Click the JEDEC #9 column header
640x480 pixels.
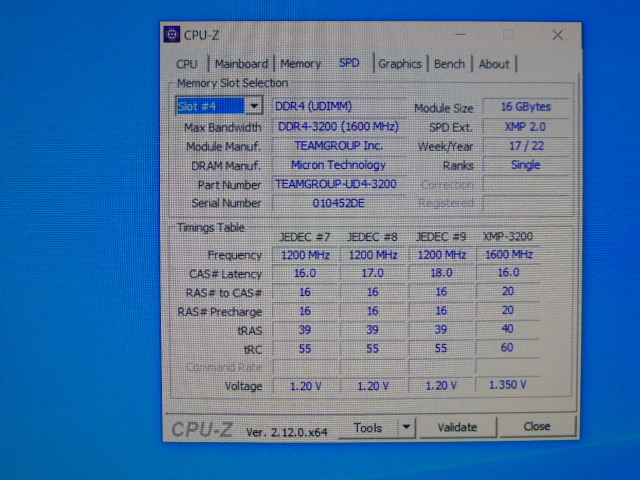click(x=441, y=237)
